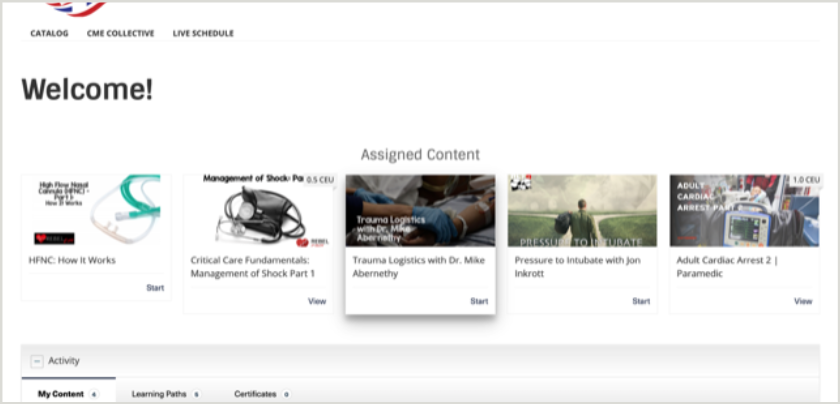This screenshot has height=404, width=840.
Task: Select the Pressure to Intubate thumbnail
Action: (582, 211)
